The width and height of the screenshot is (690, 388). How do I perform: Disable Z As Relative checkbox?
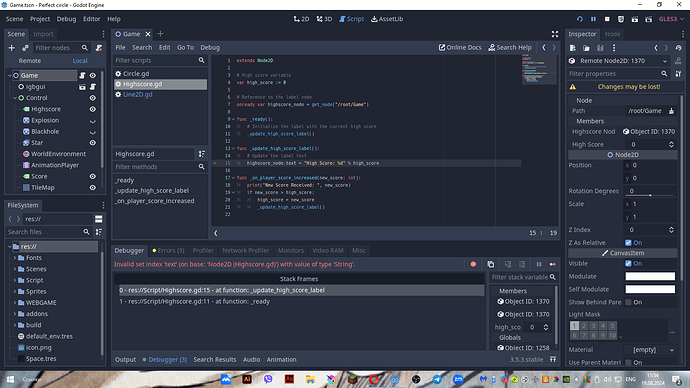[628, 243]
